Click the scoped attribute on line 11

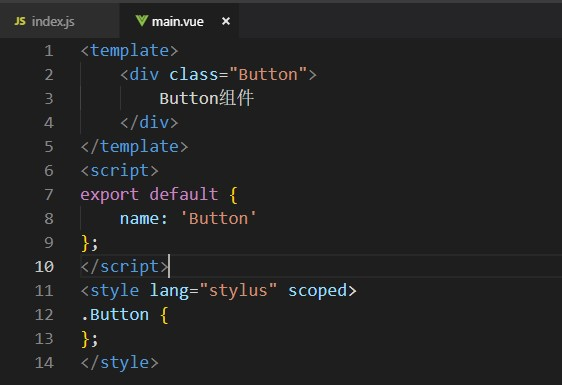click(x=318, y=291)
